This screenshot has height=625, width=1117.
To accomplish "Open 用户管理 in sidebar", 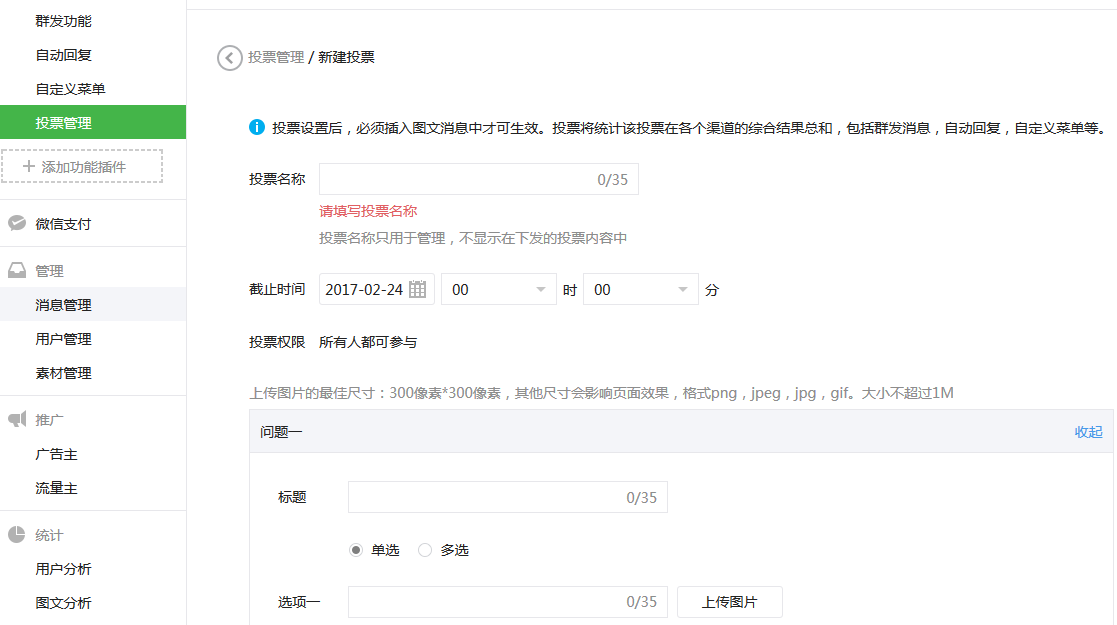I will point(64,339).
